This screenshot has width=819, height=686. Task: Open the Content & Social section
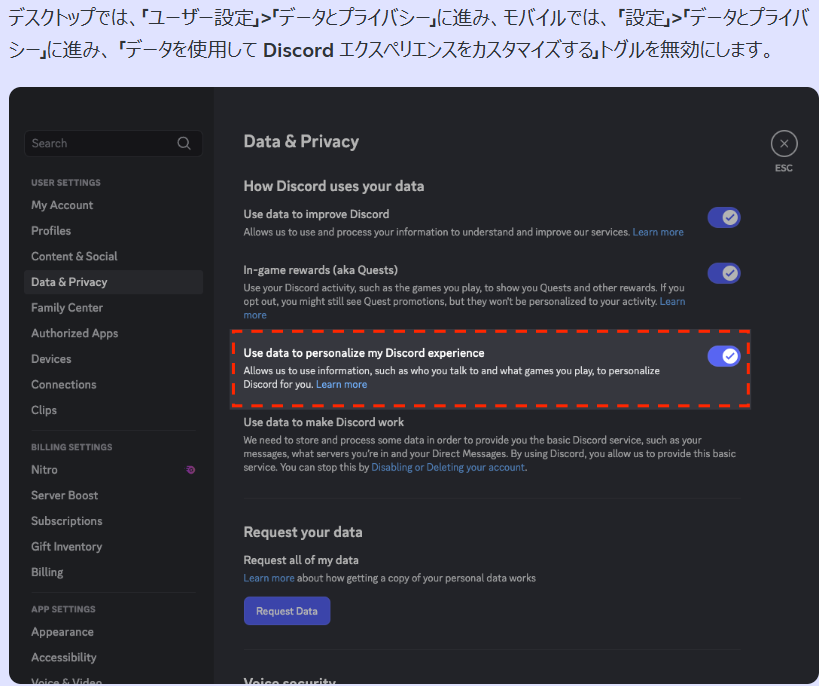click(x=76, y=256)
